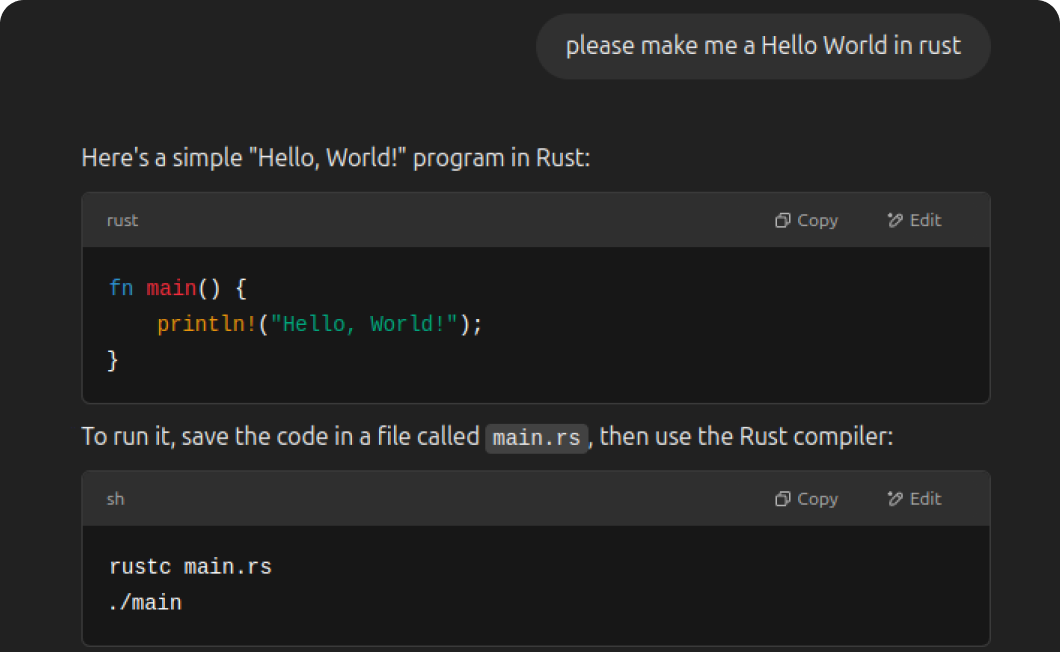
Task: Click the edit pencil icon in the sh block
Action: click(895, 499)
